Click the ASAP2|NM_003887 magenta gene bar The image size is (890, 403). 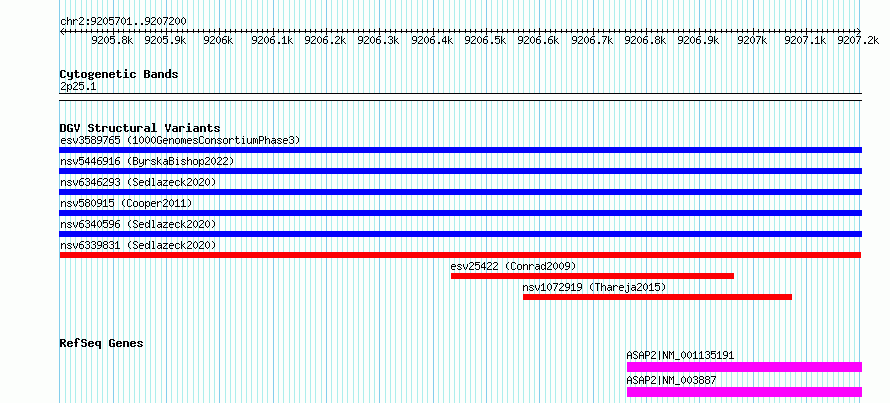pos(744,392)
